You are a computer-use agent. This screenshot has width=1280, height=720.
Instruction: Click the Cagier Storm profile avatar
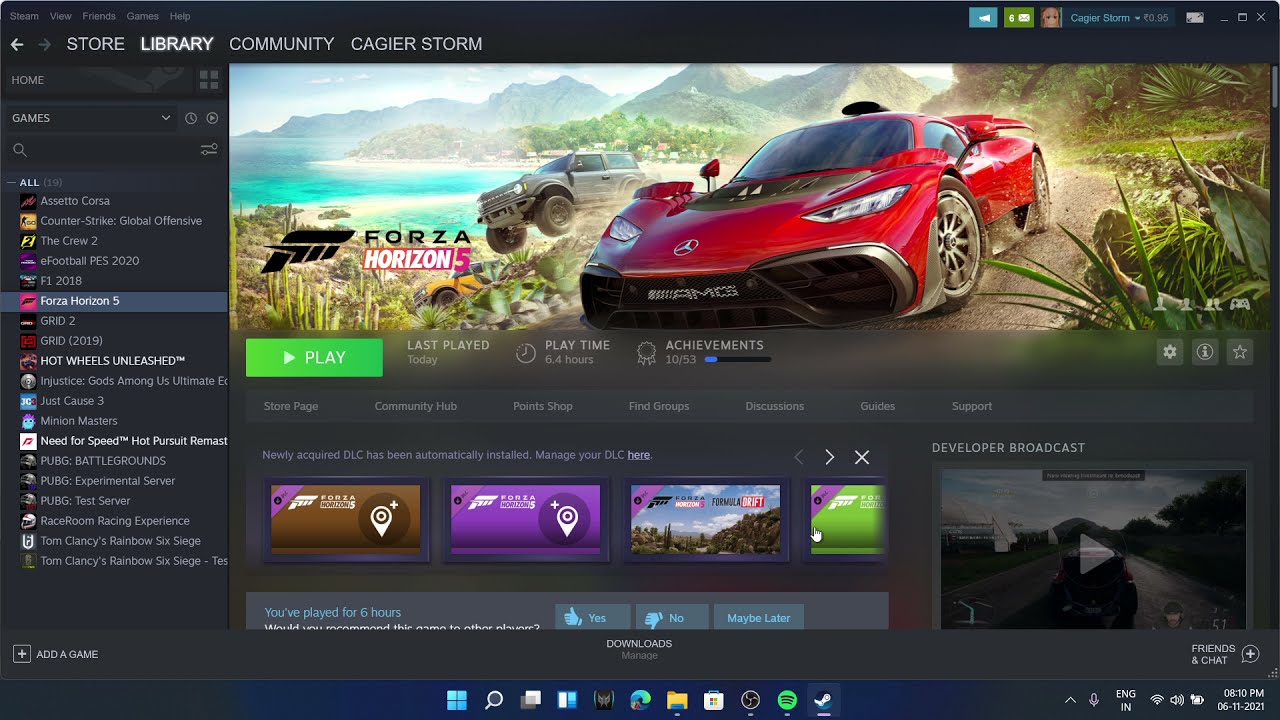point(1051,18)
